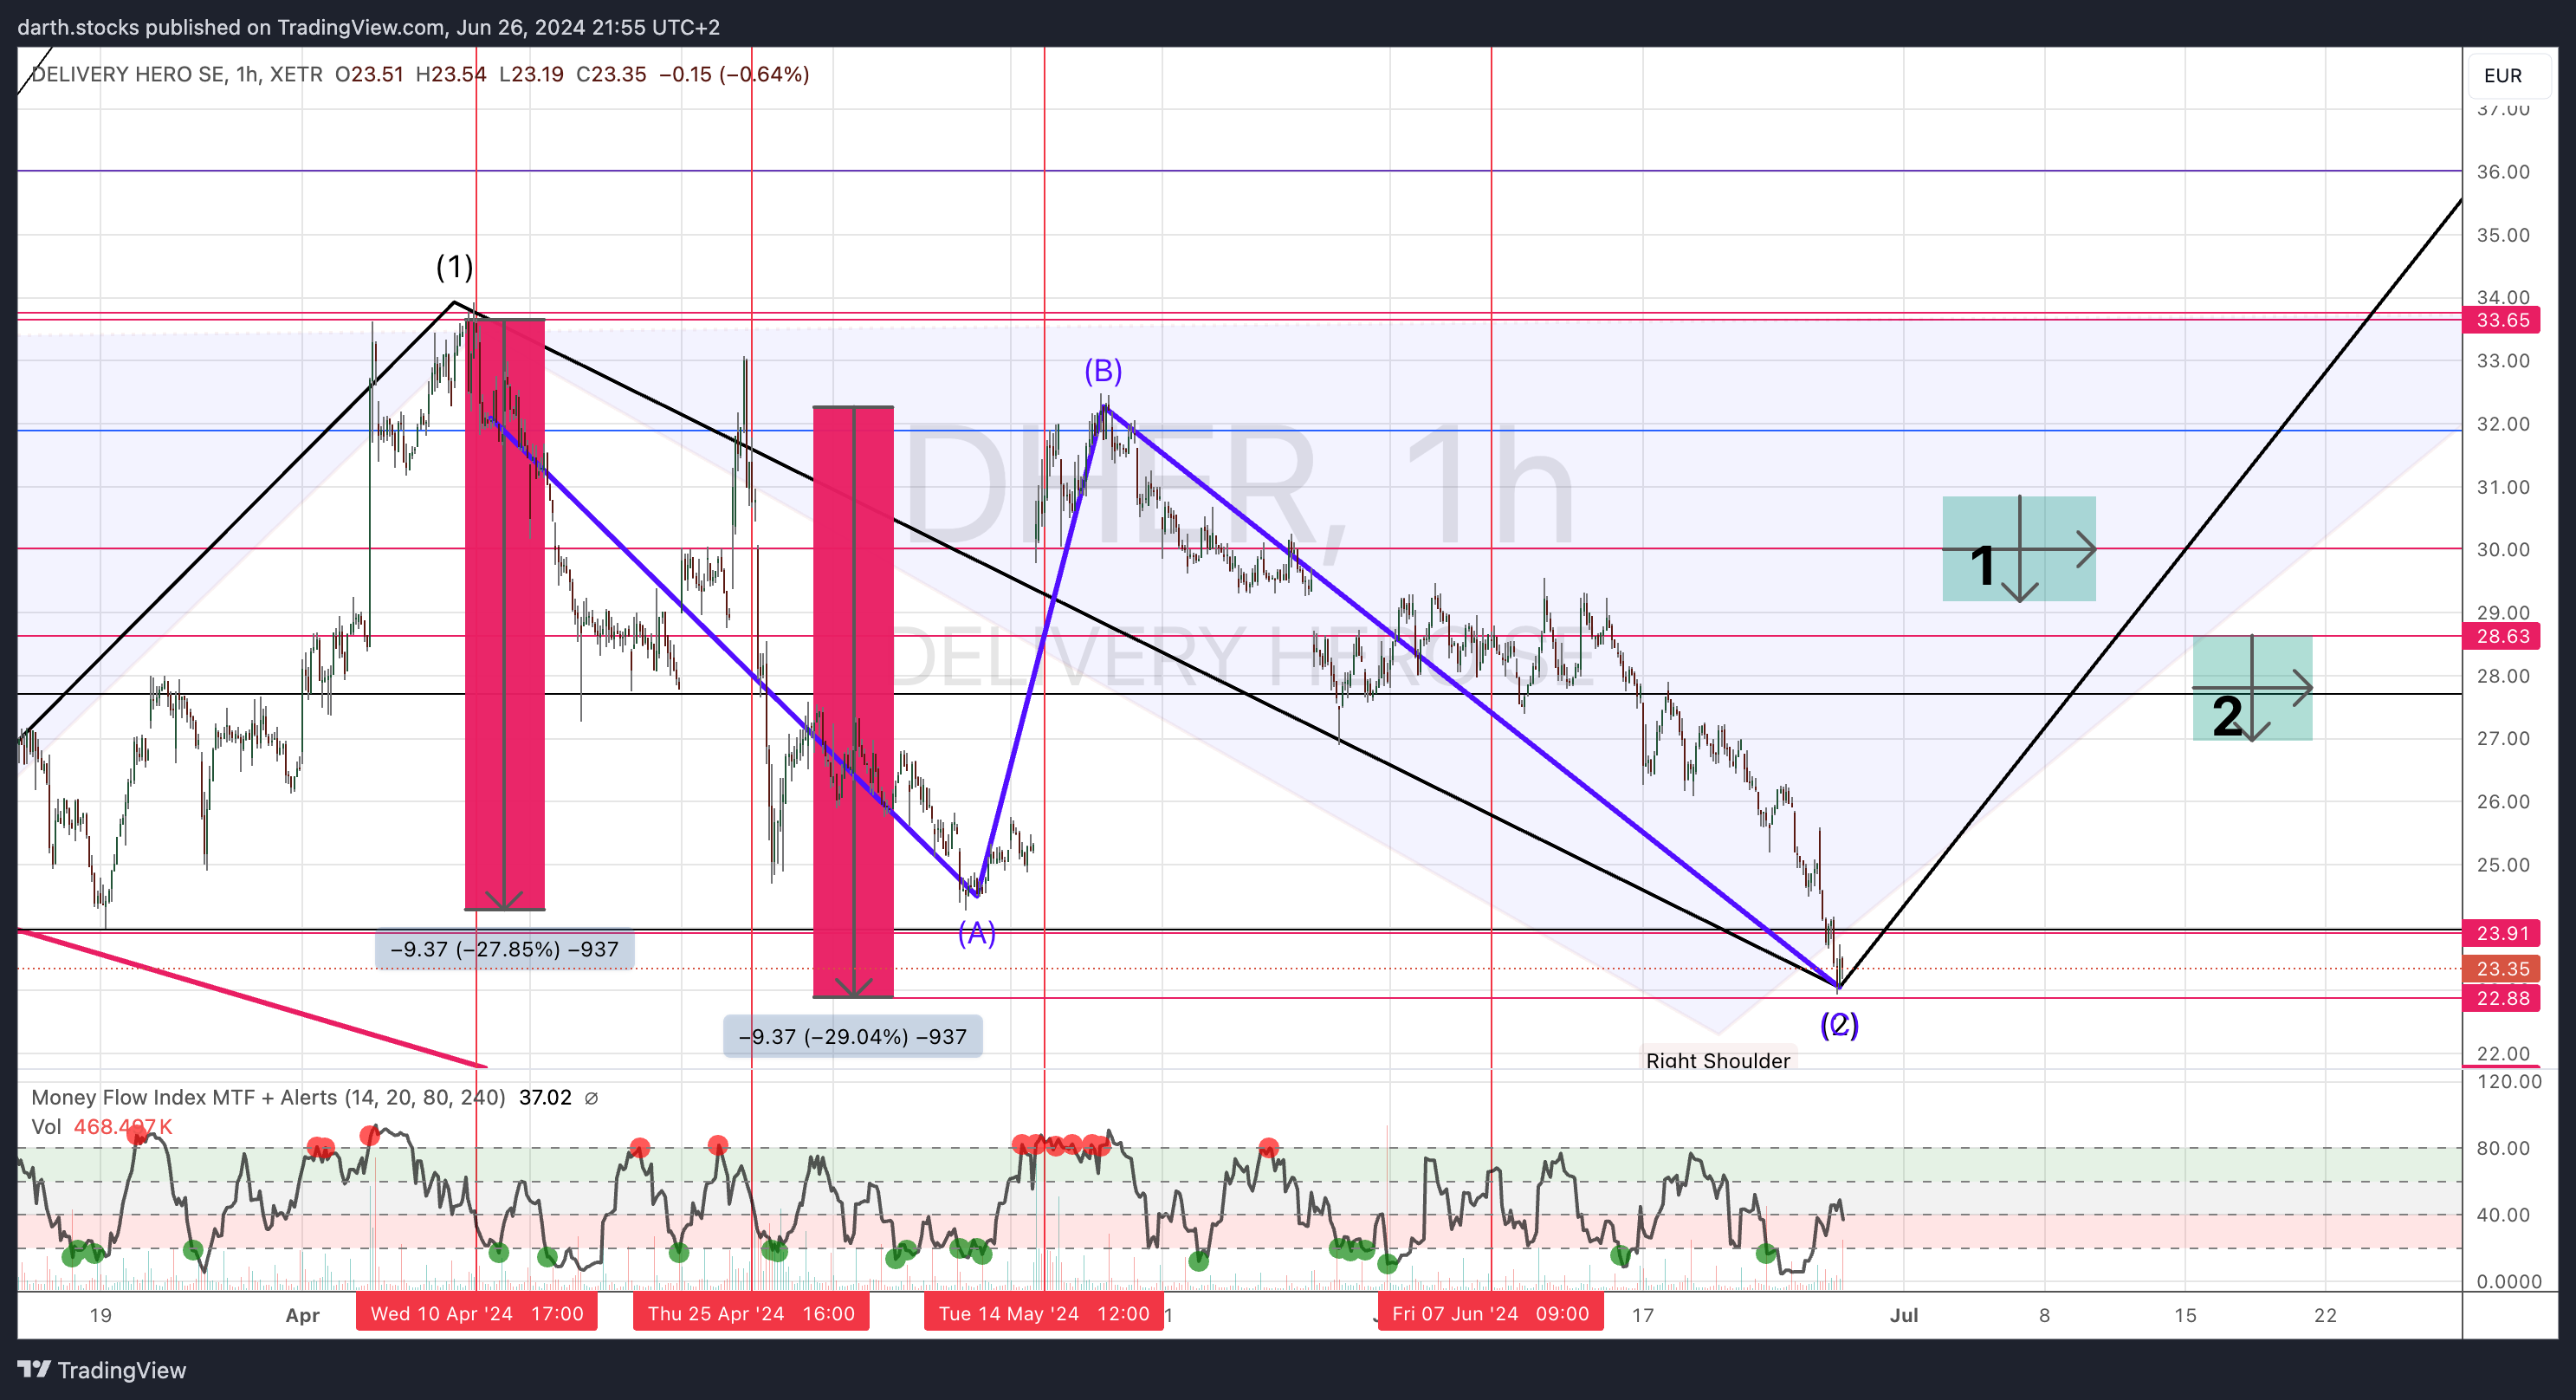2576x1400 pixels.
Task: Click the 80.00 level on indicator axis
Action: (x=2502, y=1148)
